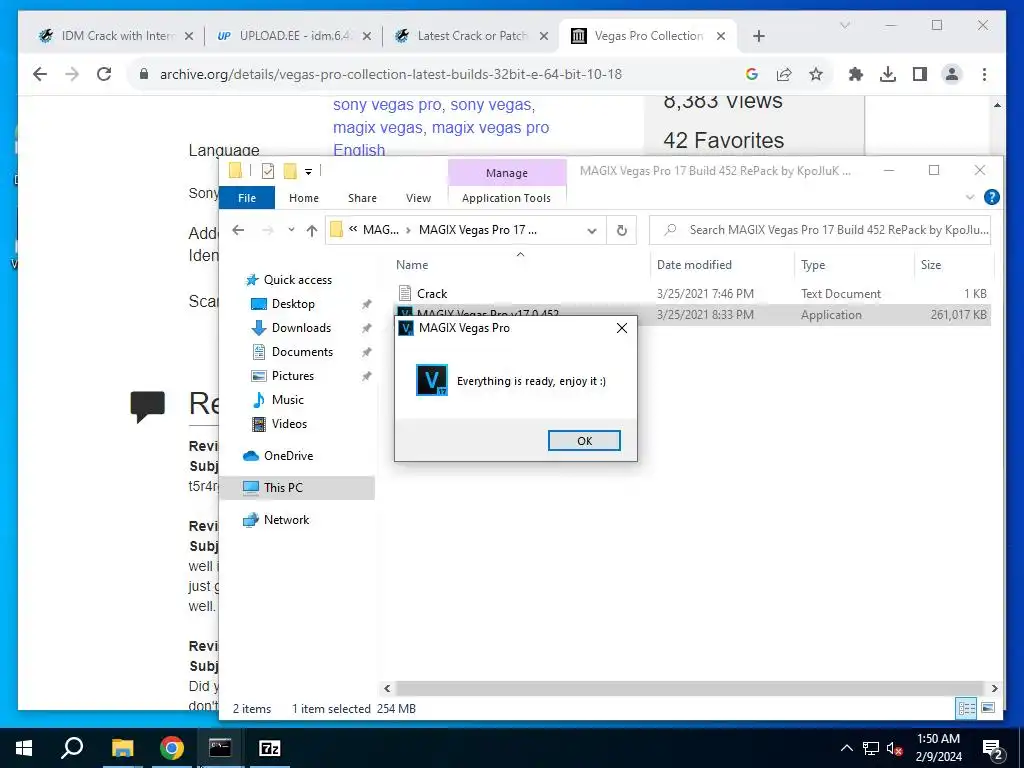Open recent locations dropdown in Explorer

pos(291,230)
